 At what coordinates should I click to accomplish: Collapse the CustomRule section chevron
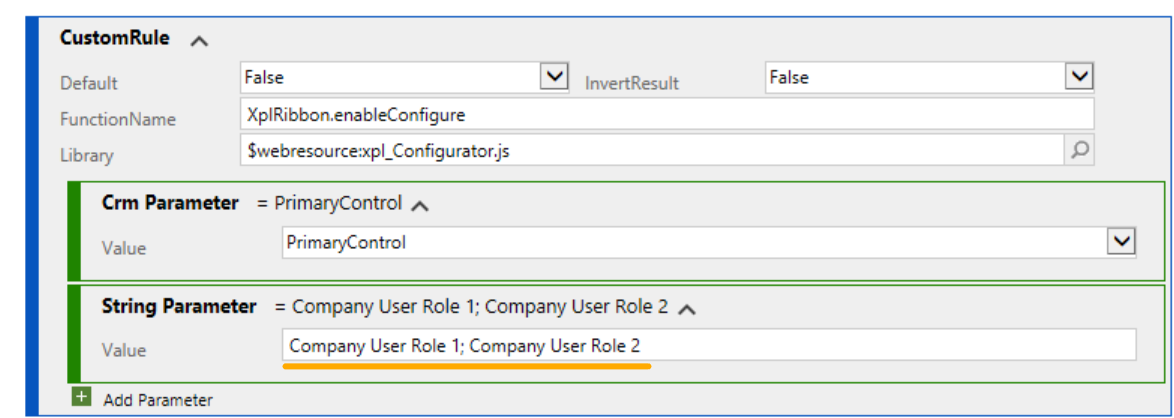199,42
